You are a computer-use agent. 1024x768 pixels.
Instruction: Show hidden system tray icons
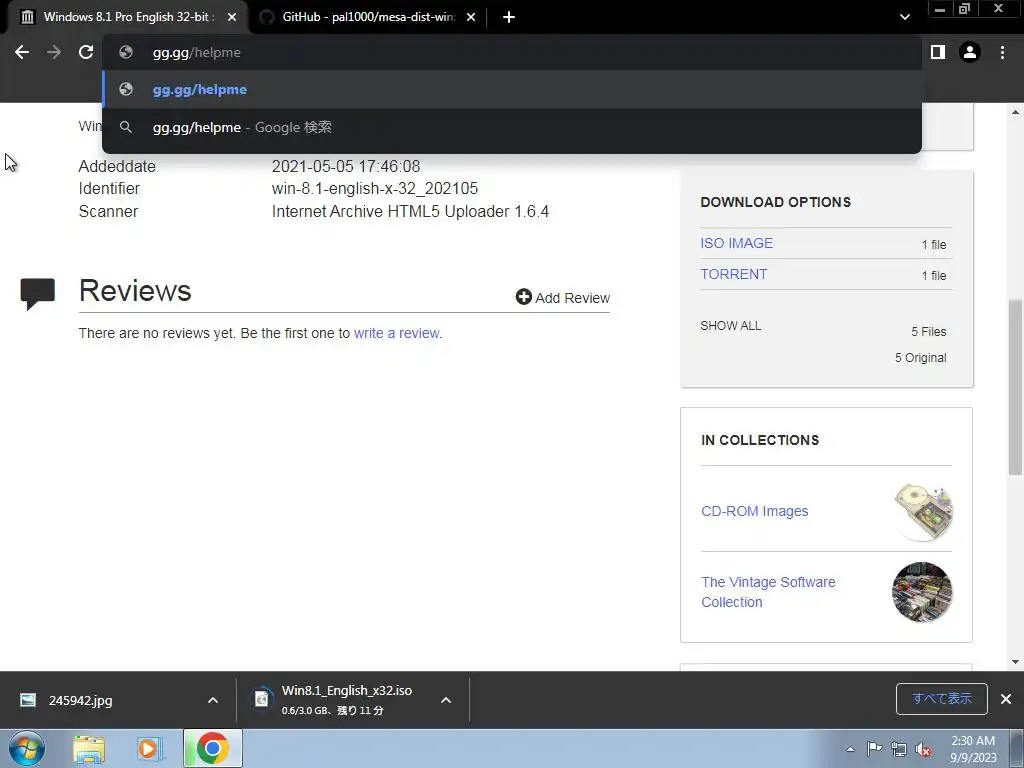[x=850, y=749]
